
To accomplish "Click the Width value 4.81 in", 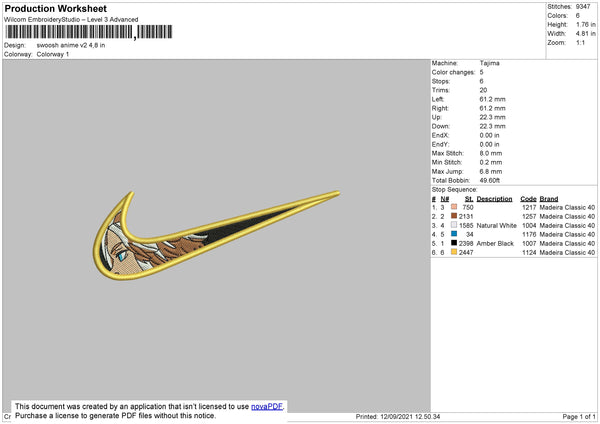I will [585, 34].
